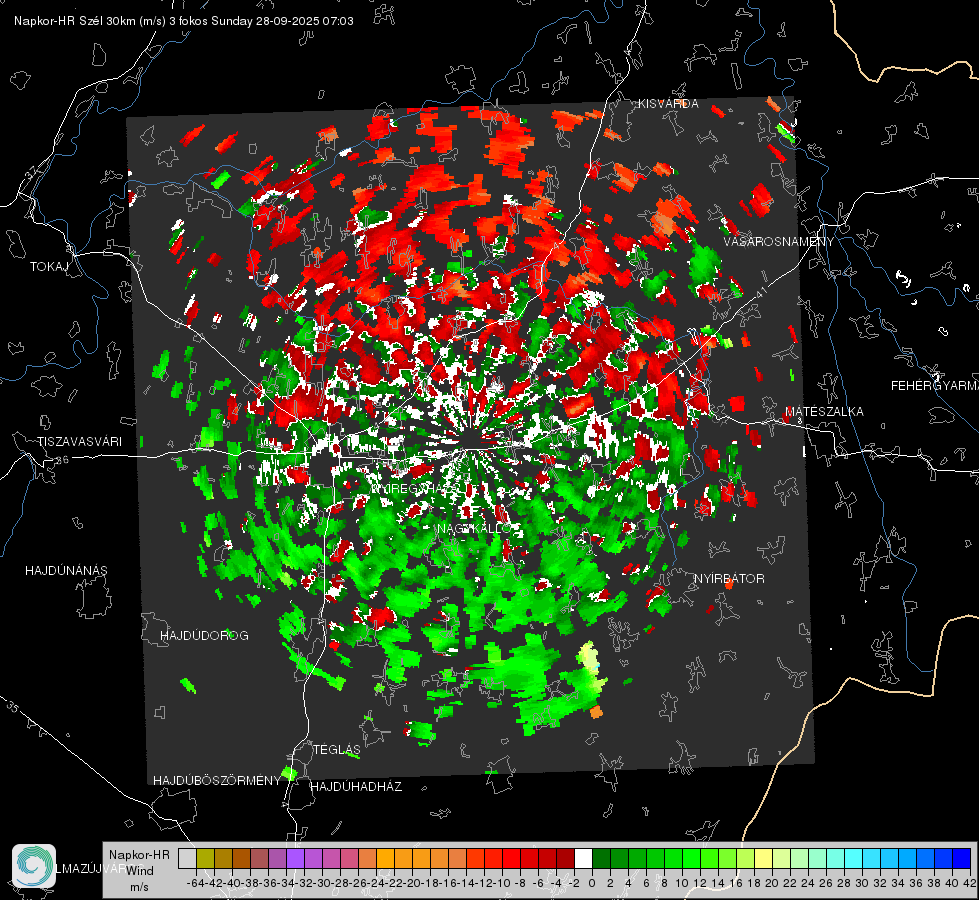
Task: Click the HAJDÚNÁNÁS town label
Action: 66,571
